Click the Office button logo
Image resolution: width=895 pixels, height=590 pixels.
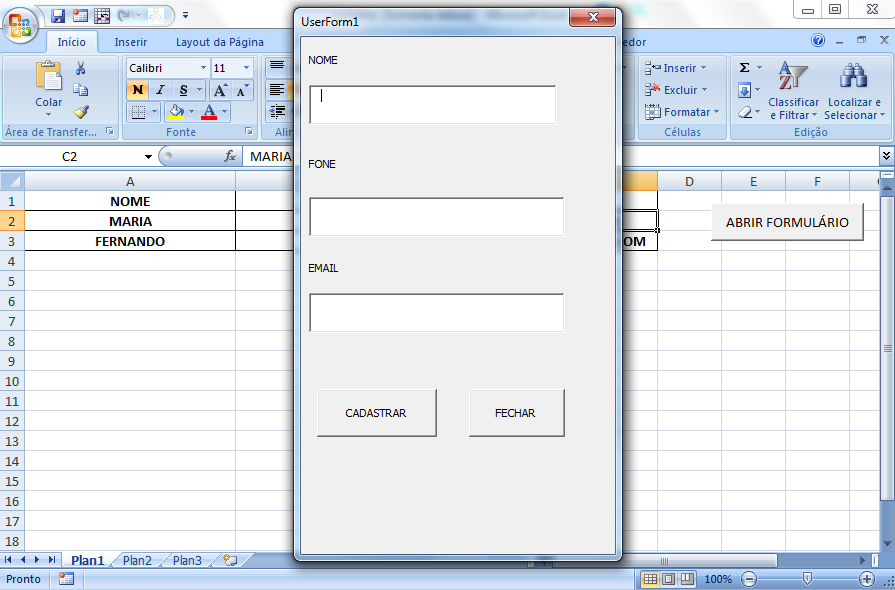[20, 23]
